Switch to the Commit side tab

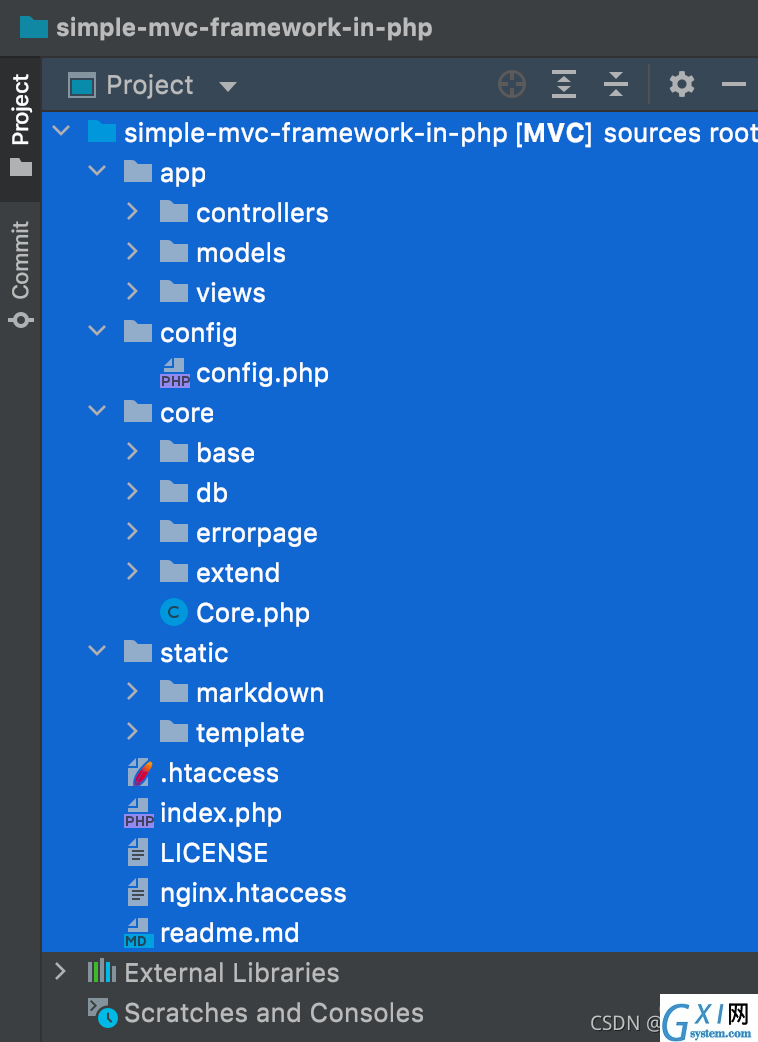pyautogui.click(x=21, y=275)
